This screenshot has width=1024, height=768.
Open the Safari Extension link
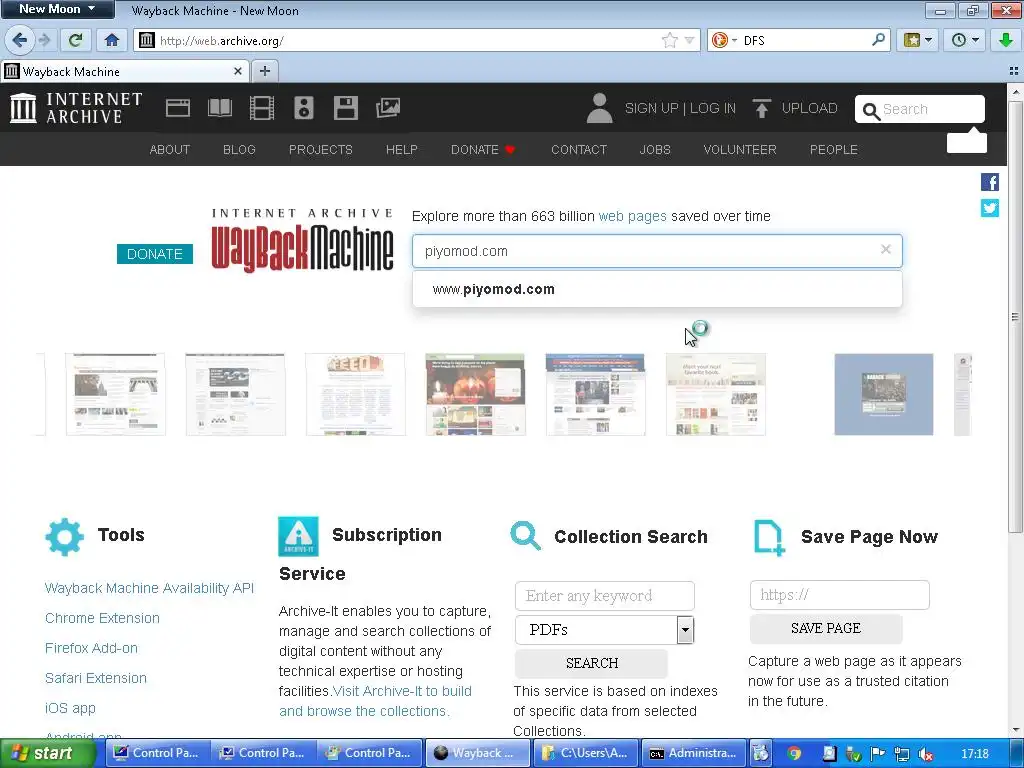[x=95, y=678]
